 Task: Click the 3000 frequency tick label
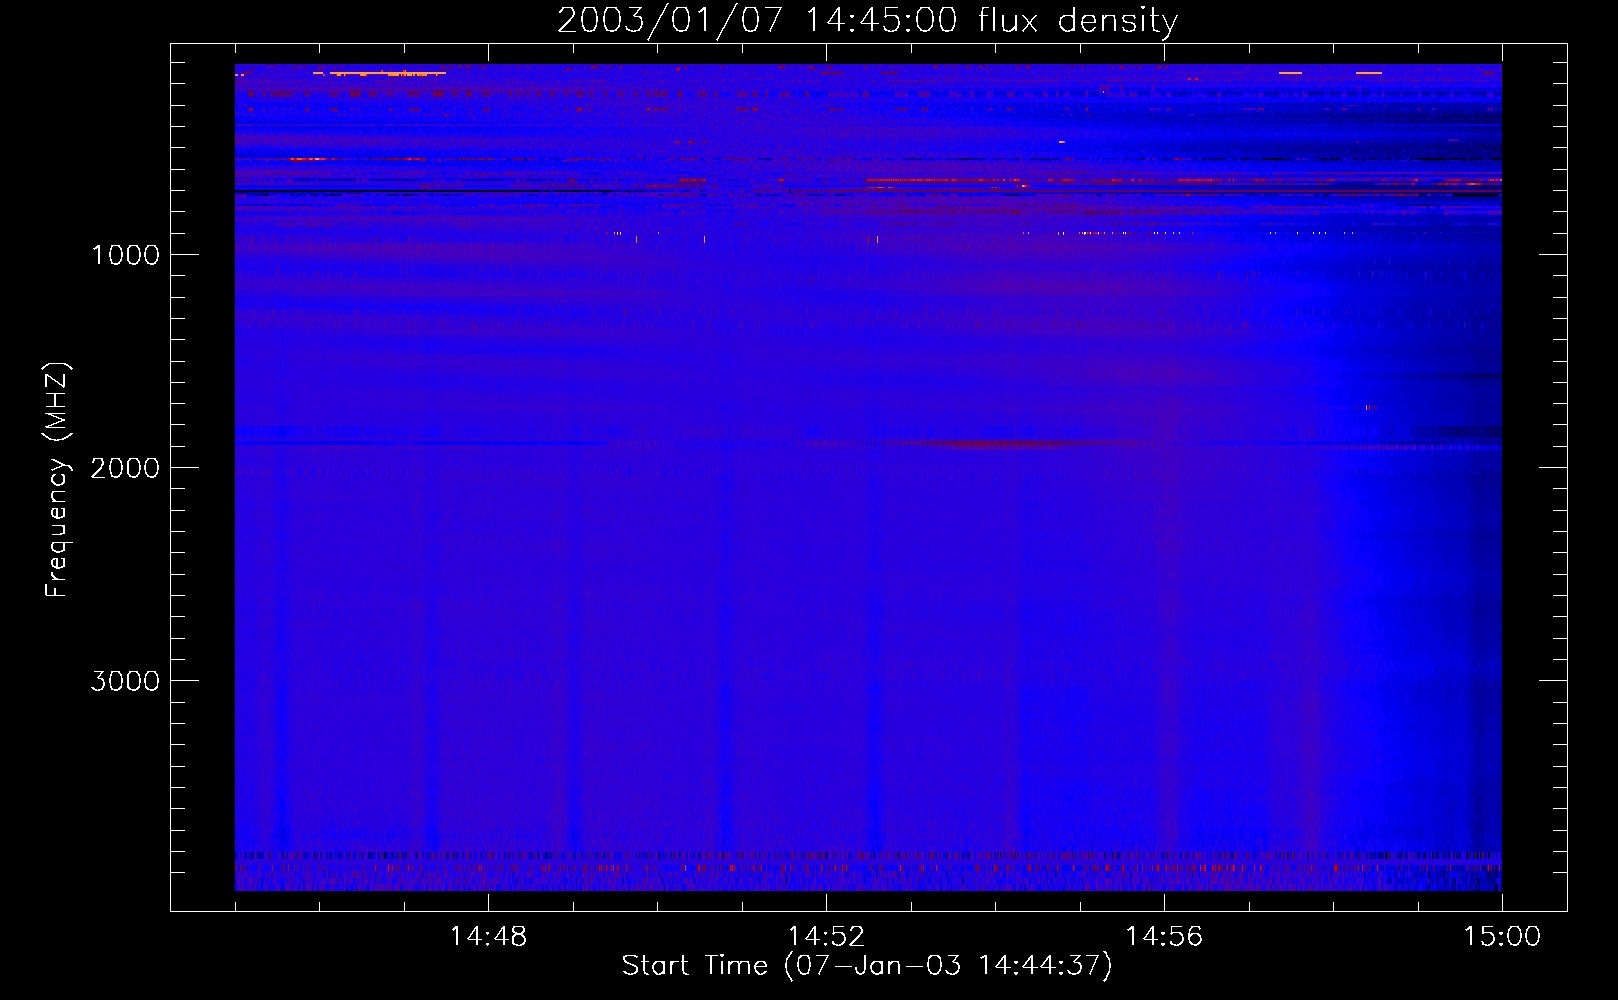coord(125,681)
